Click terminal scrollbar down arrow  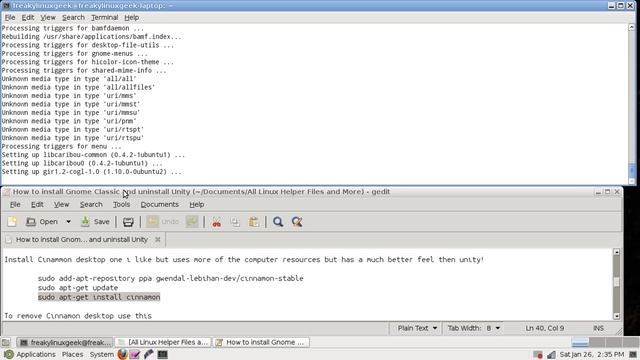631,181
